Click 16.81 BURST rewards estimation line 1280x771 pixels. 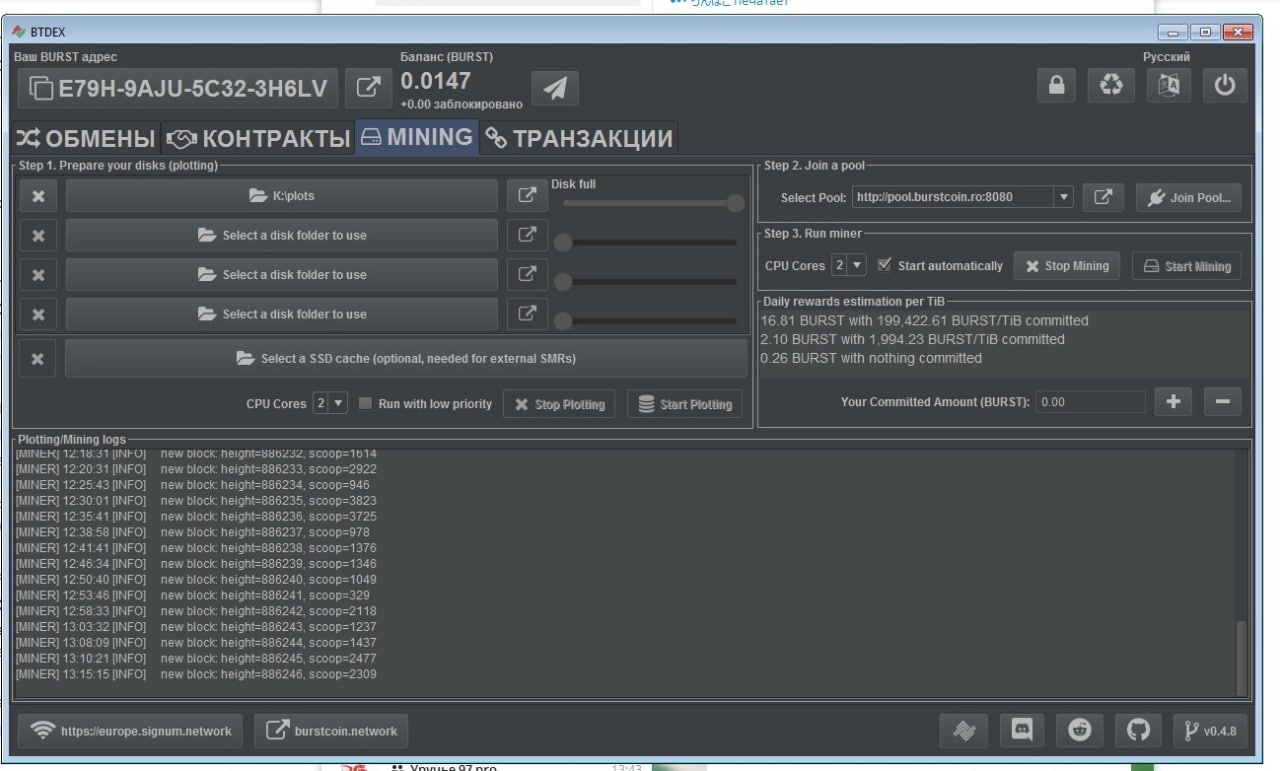(x=924, y=321)
